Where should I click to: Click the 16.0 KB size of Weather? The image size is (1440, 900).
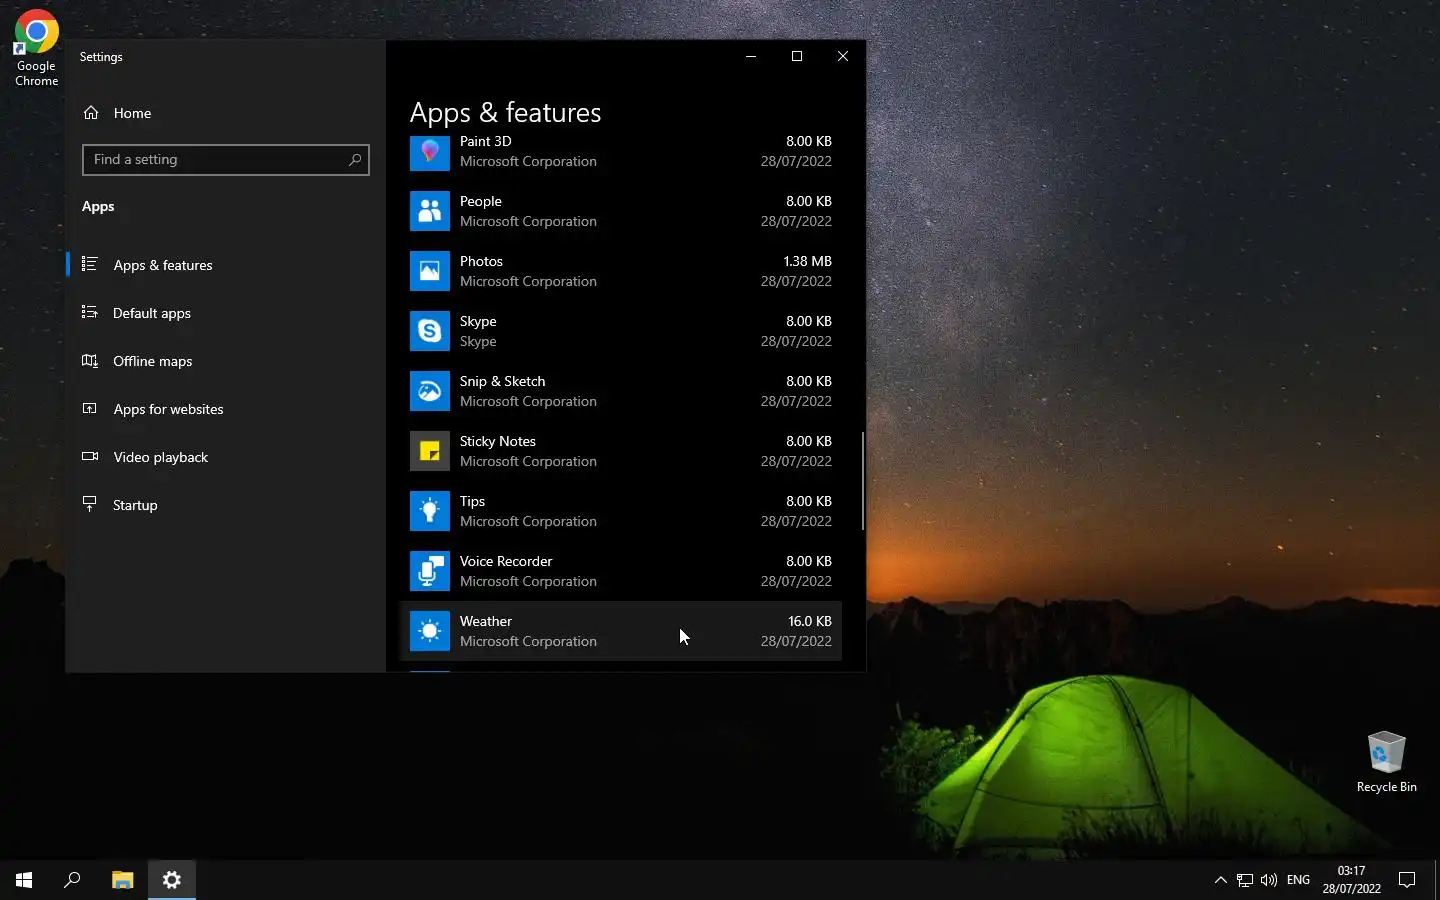(x=810, y=621)
